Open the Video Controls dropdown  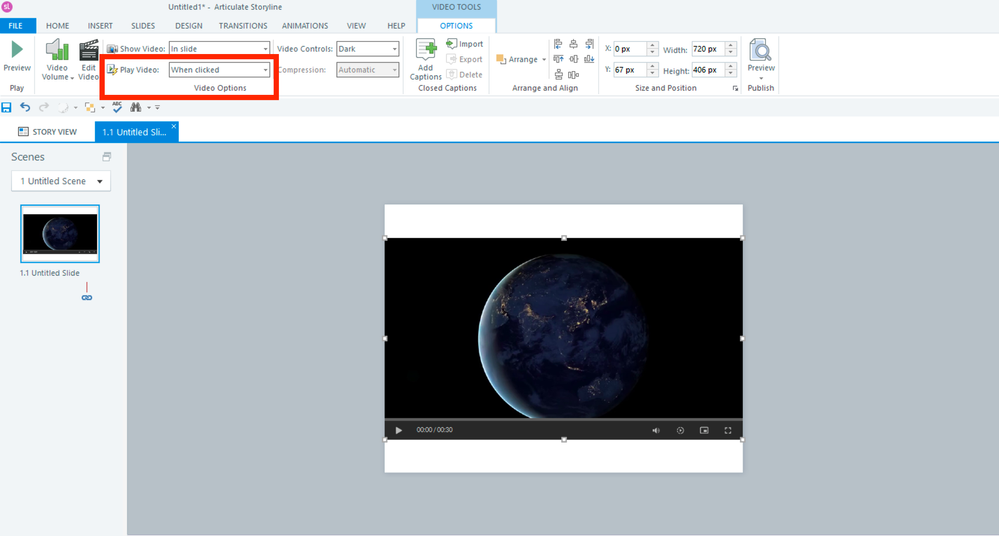point(367,48)
